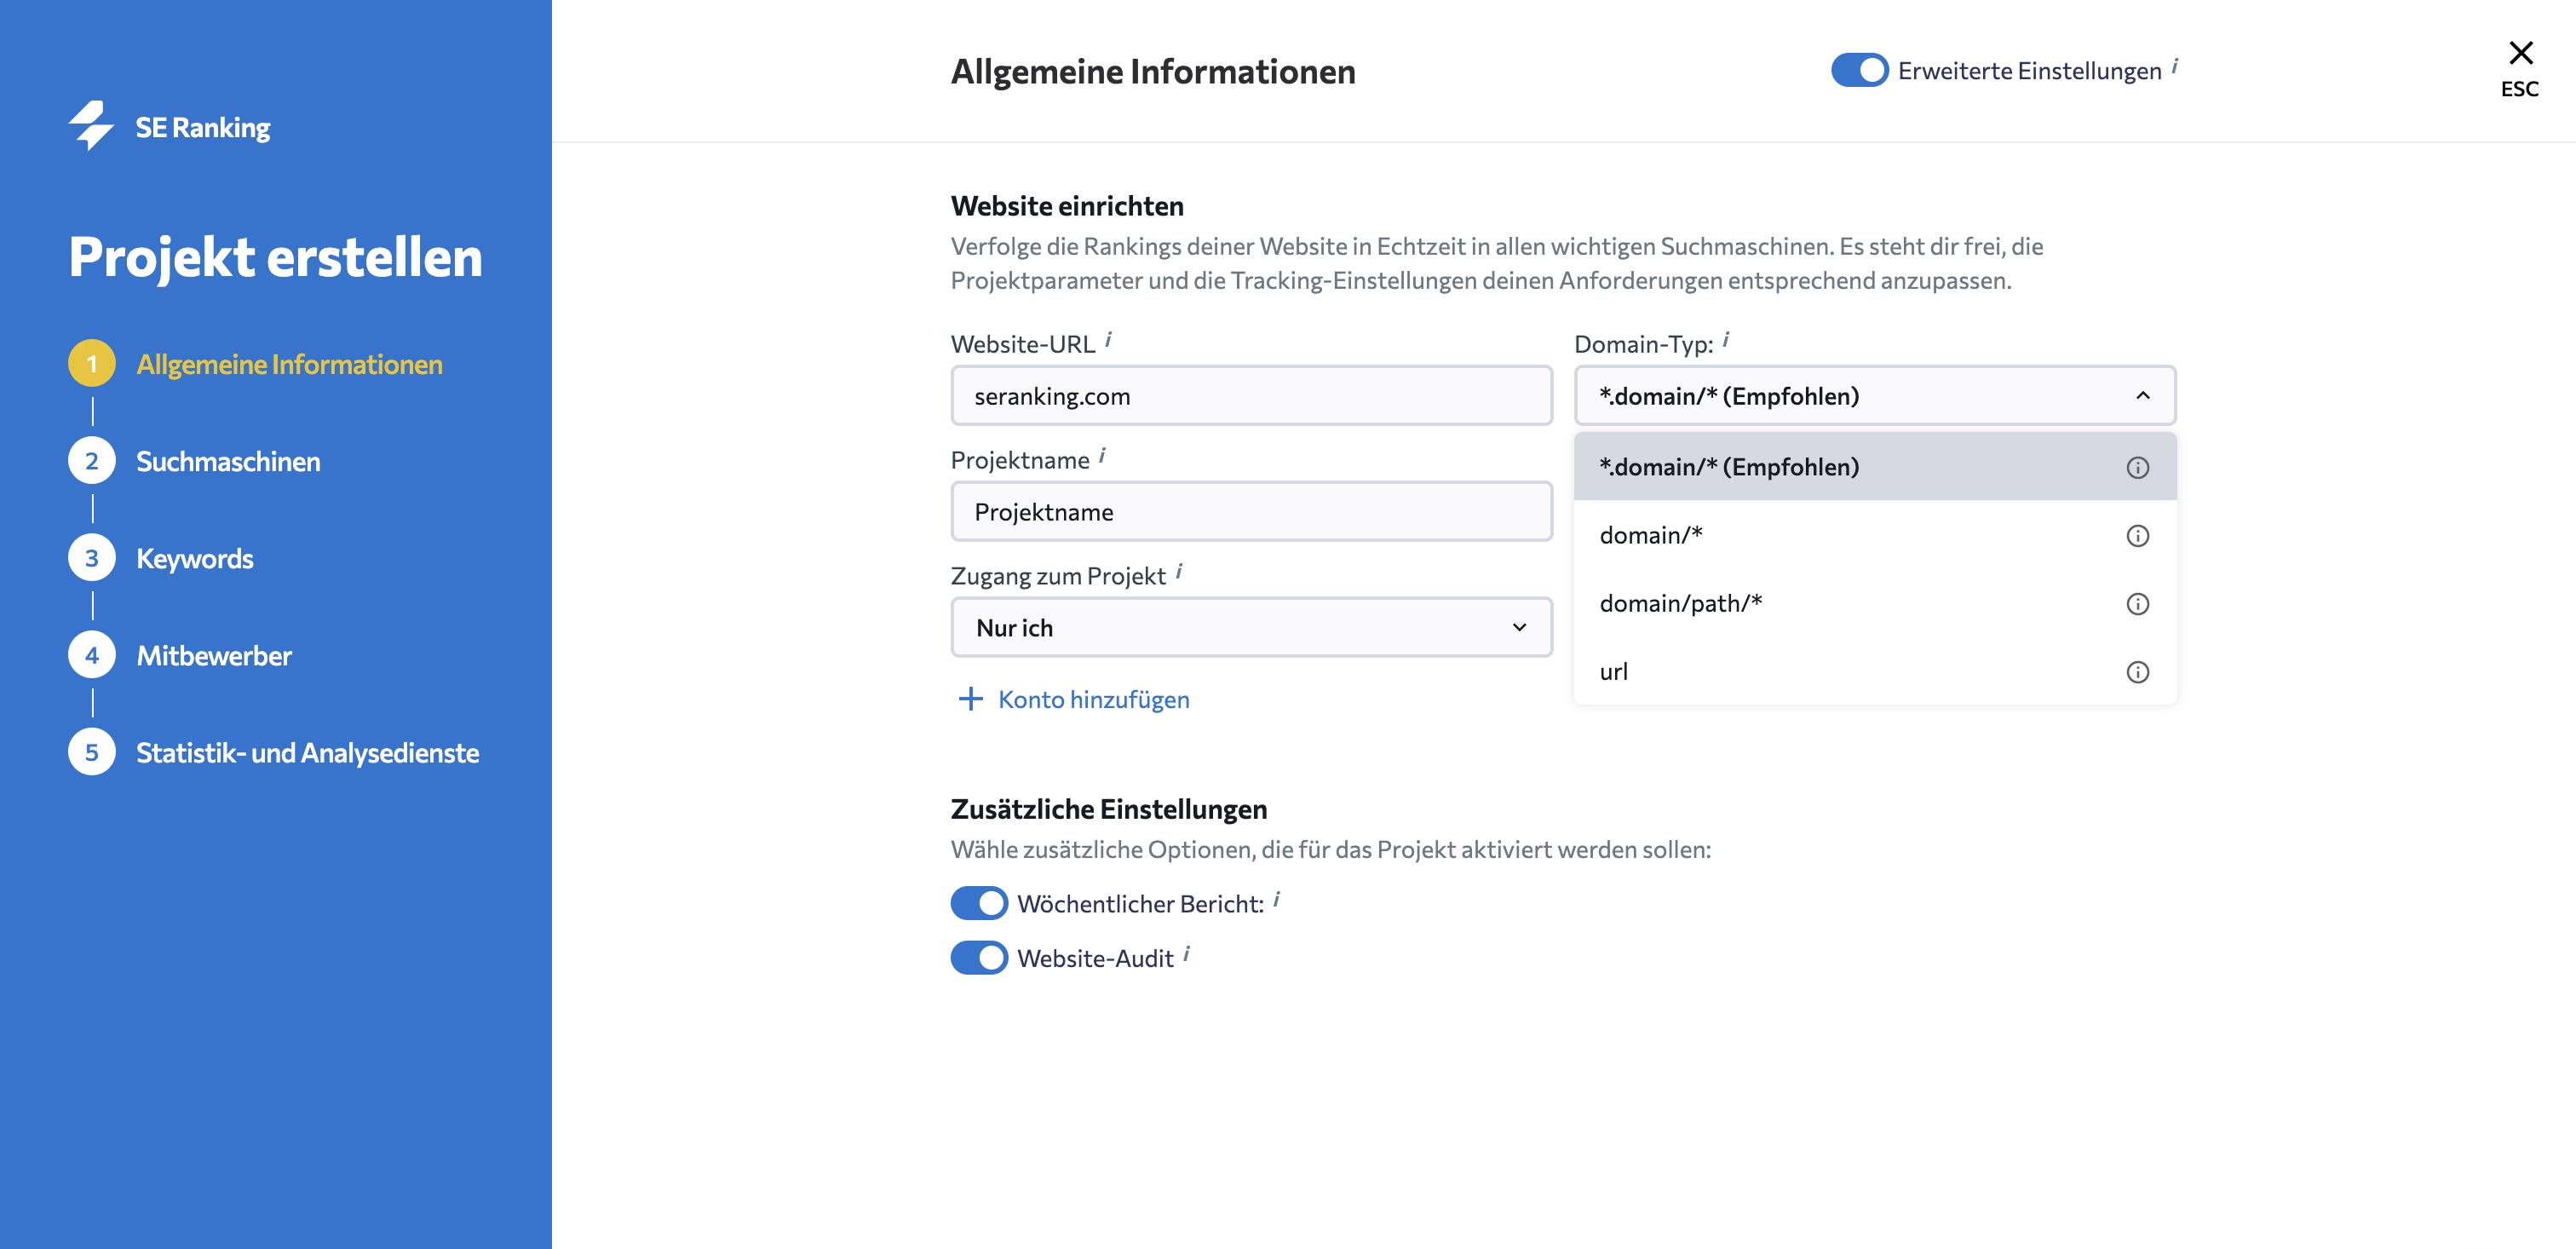The image size is (2576, 1249).
Task: Click the info icon next to Domain-Typ label
Action: click(x=1726, y=340)
